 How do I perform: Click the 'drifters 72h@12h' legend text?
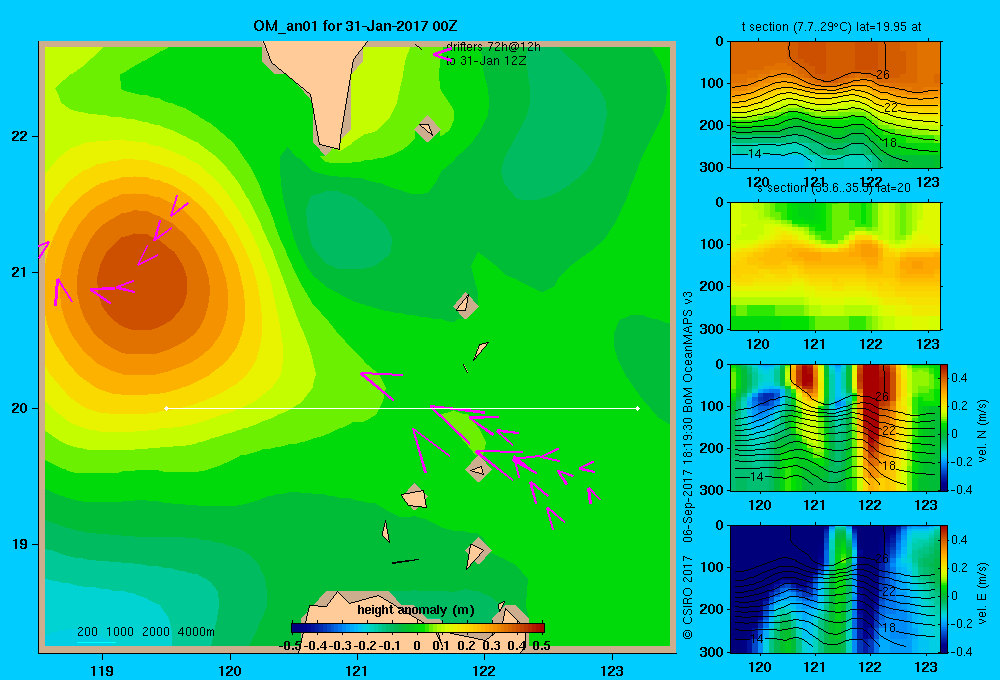point(493,47)
